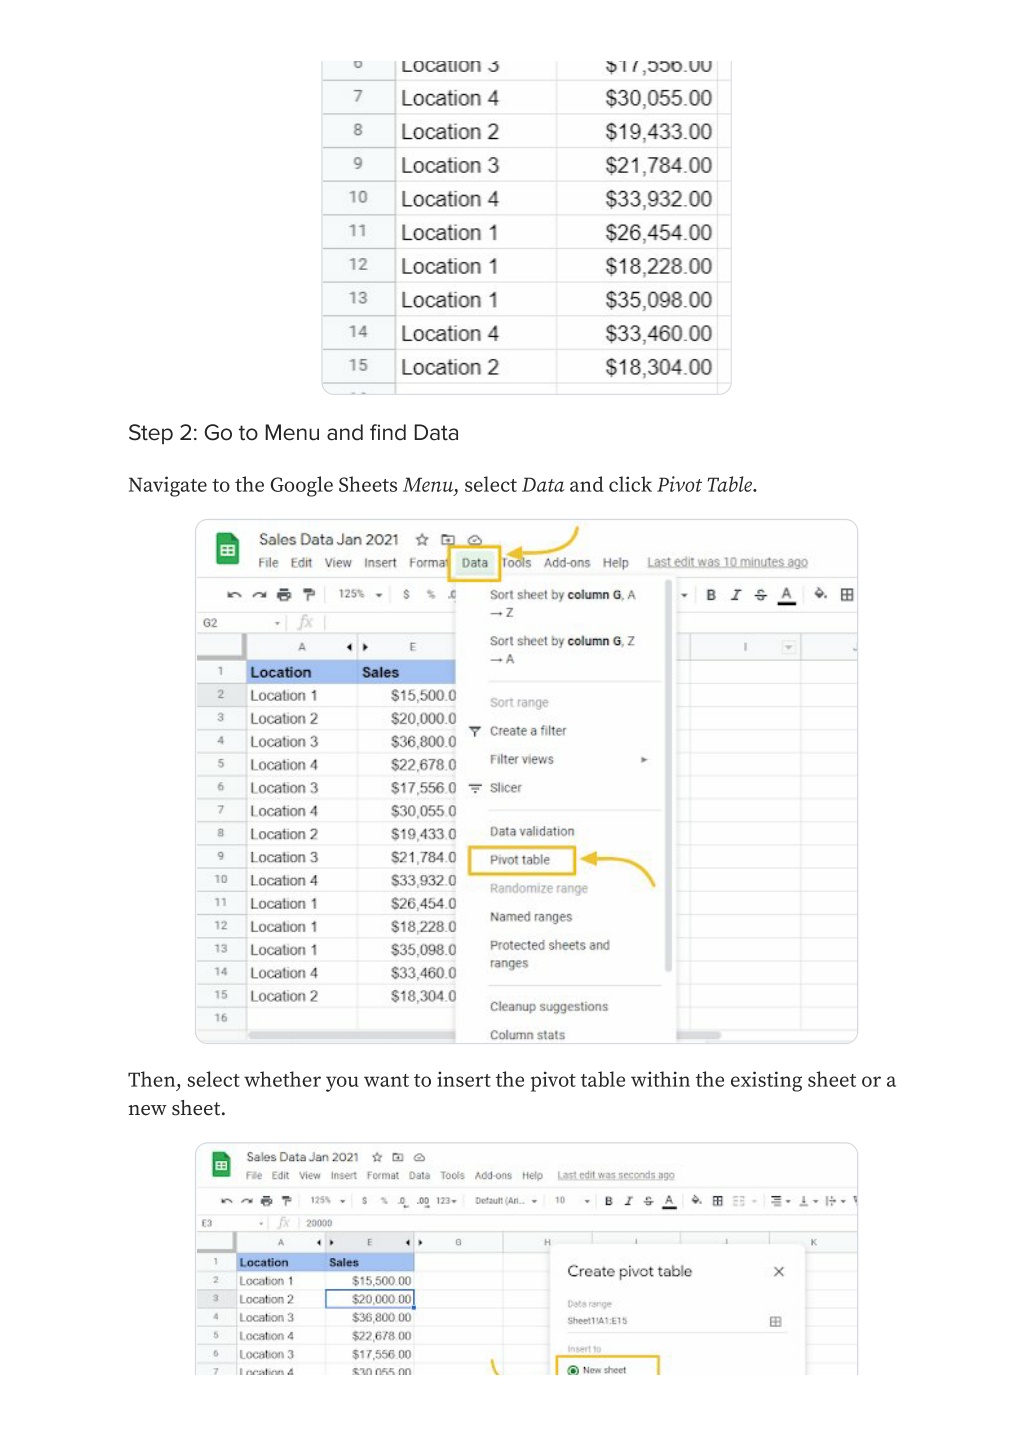Click the Location header cell in the Data-menu screenshot

(x=302, y=673)
